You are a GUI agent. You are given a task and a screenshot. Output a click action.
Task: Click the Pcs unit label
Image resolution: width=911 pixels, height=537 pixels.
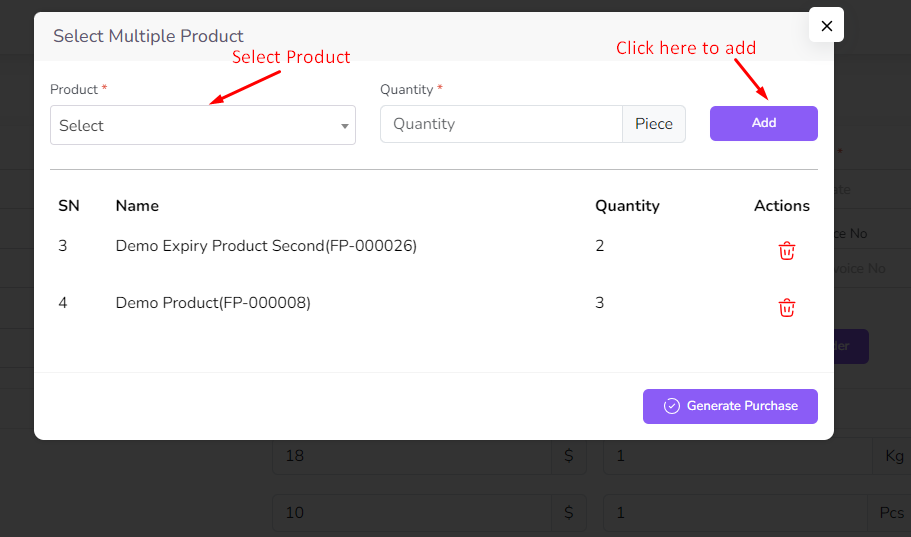[891, 513]
